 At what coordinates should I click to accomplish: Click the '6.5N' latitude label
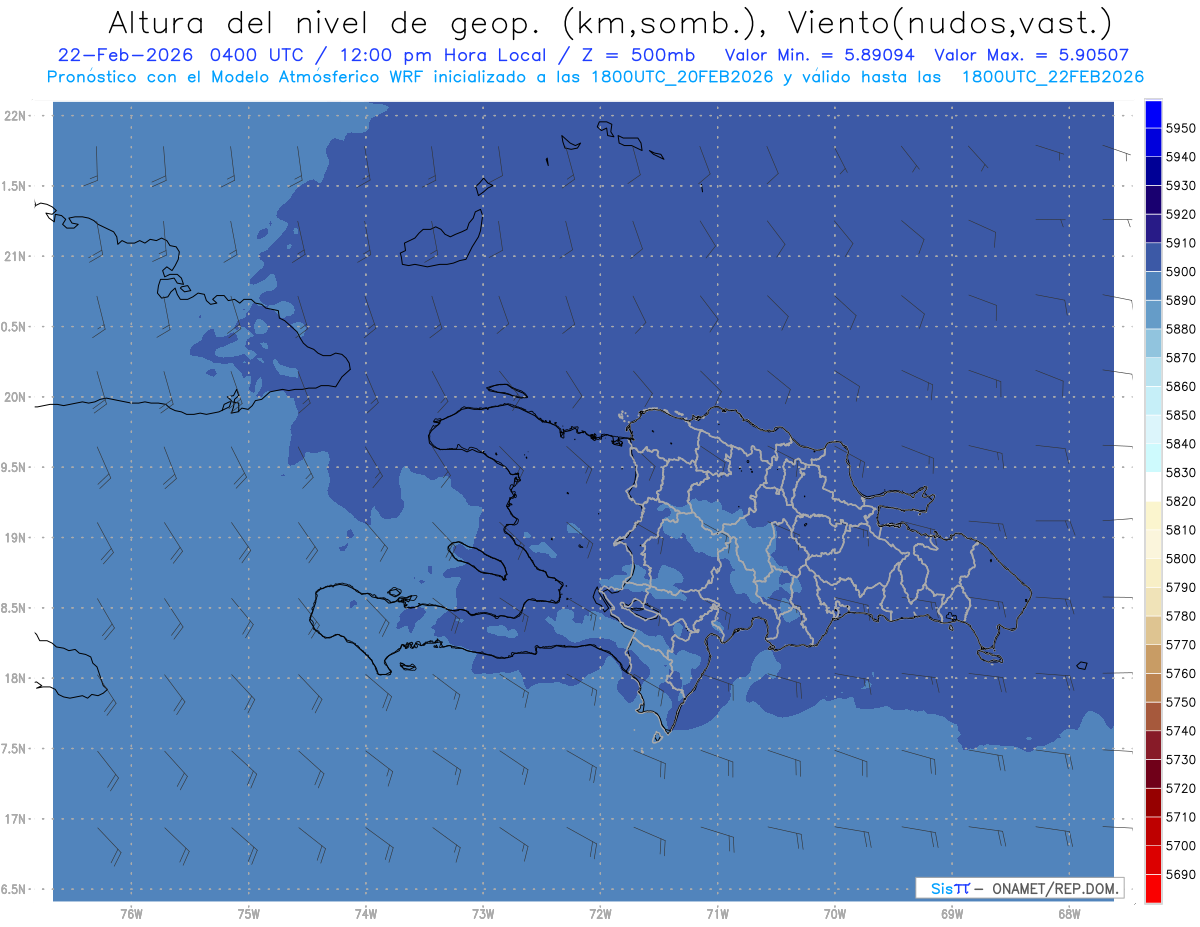pyautogui.click(x=14, y=889)
